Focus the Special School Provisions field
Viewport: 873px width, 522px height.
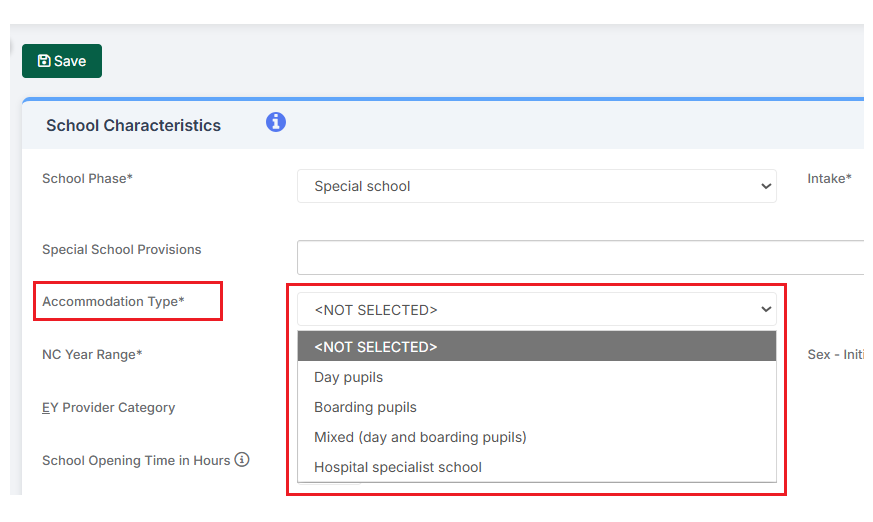tap(580, 257)
